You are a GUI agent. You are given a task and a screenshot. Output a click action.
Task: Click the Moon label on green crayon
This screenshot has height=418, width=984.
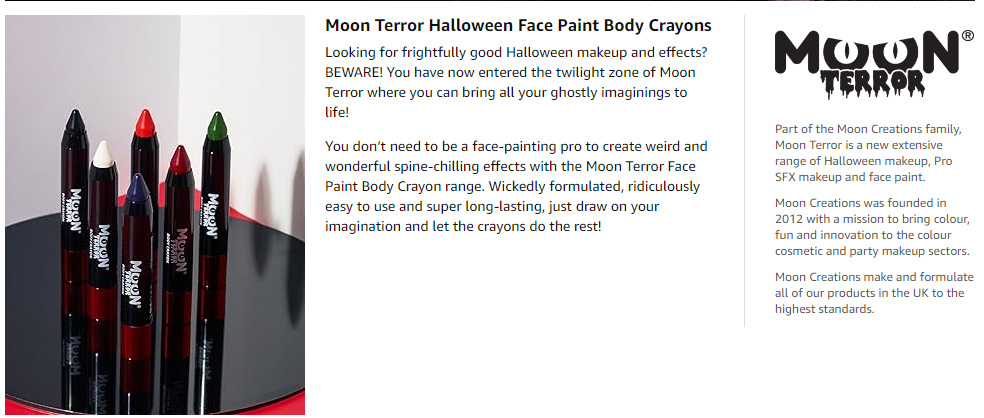[x=213, y=217]
